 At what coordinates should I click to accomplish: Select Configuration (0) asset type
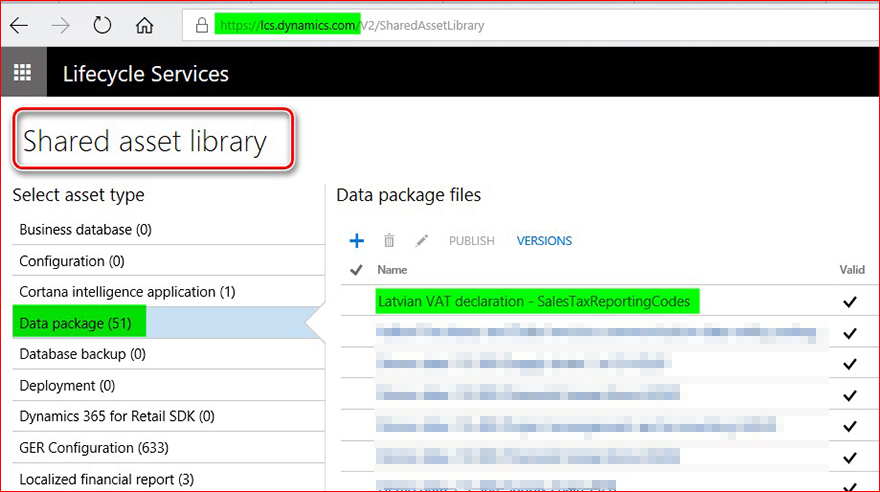click(x=168, y=261)
